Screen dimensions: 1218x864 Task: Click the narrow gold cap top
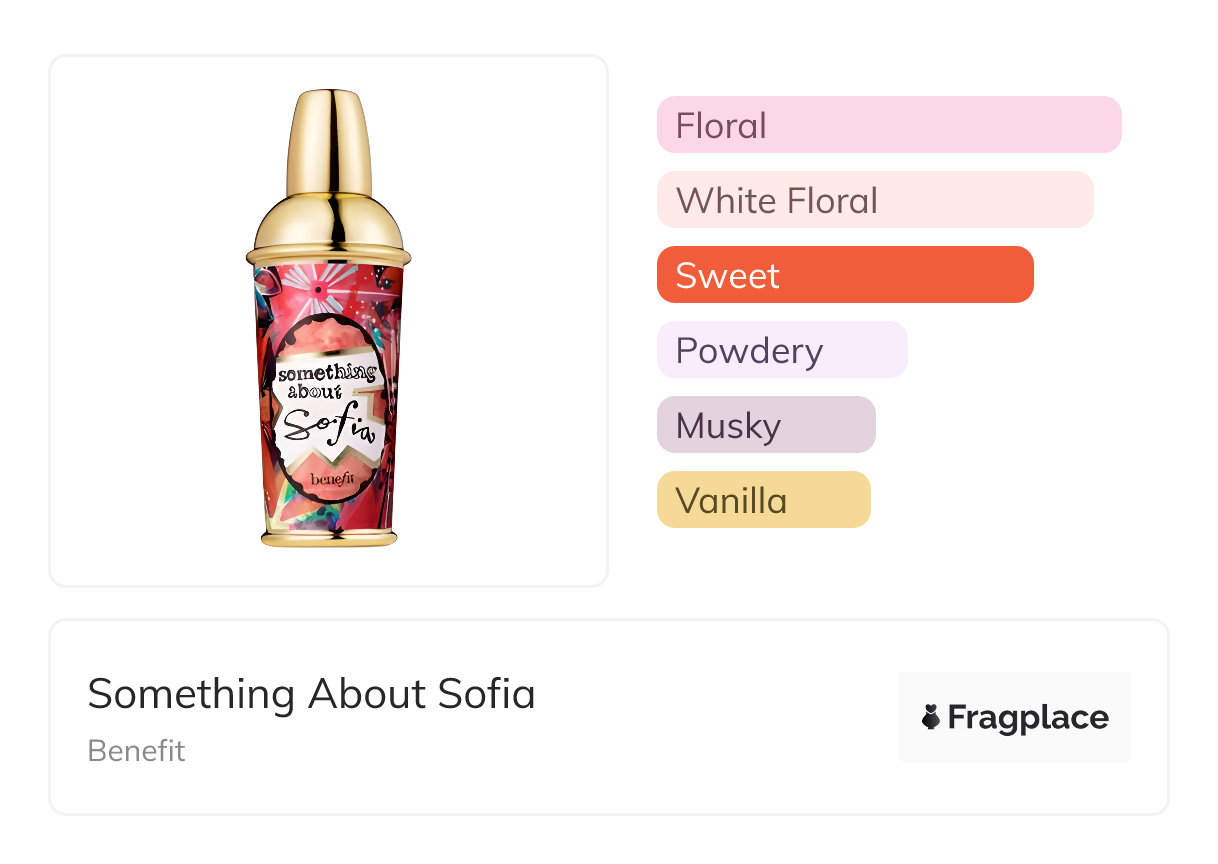point(329,140)
